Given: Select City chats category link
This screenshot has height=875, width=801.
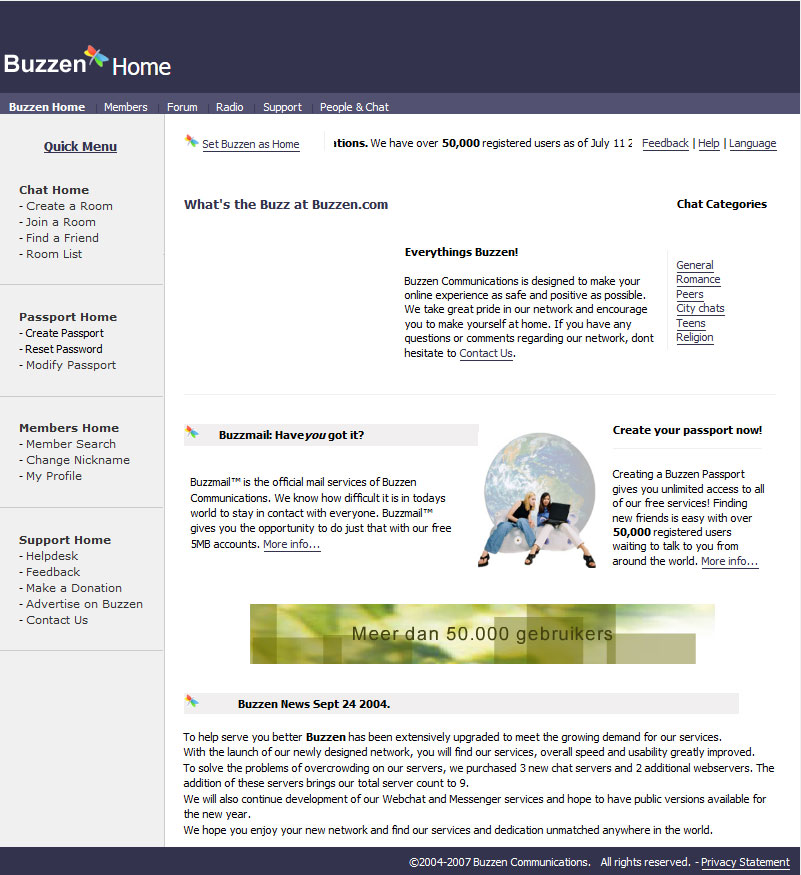Looking at the screenshot, I should click(700, 308).
